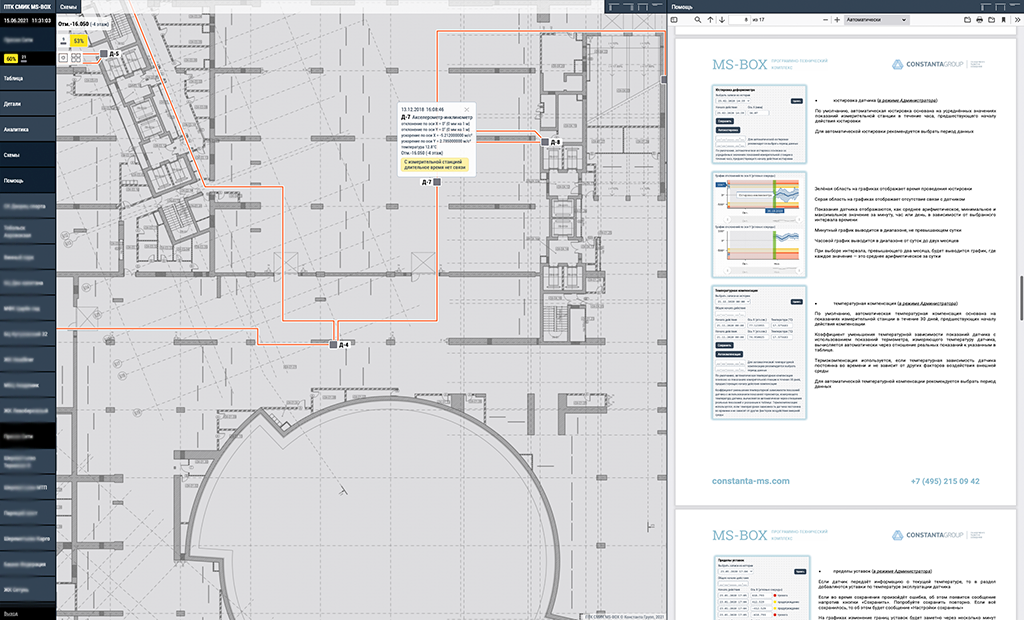
Task: Click the PDF page number field
Action: (x=742, y=19)
